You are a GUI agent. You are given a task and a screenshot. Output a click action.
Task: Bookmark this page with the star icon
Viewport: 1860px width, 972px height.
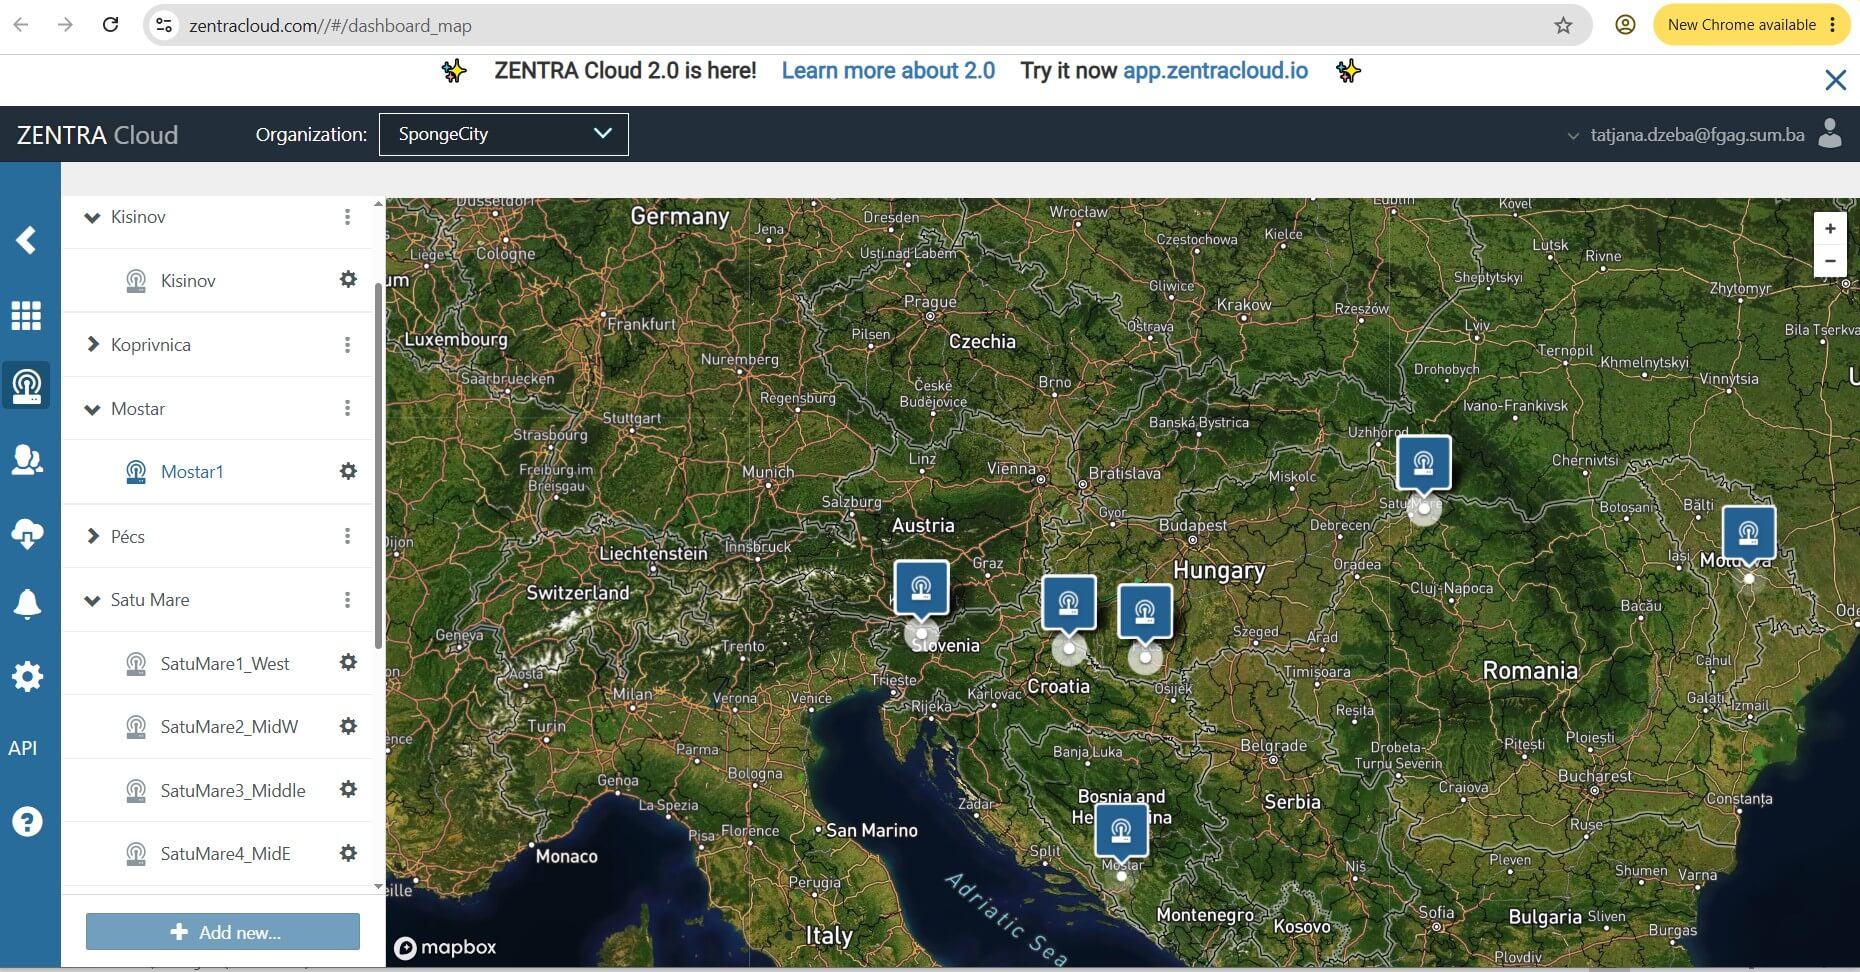[1563, 26]
